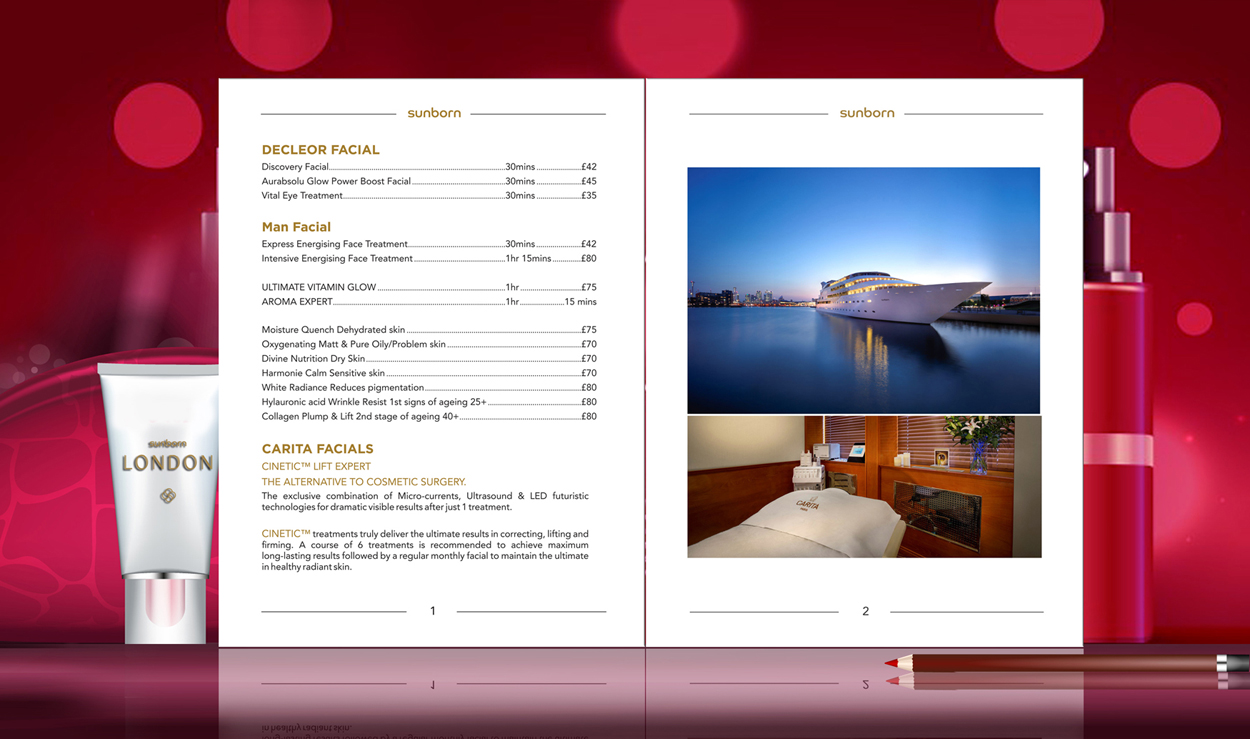
Task: Select the Discovery Facial price row
Action: 429,167
